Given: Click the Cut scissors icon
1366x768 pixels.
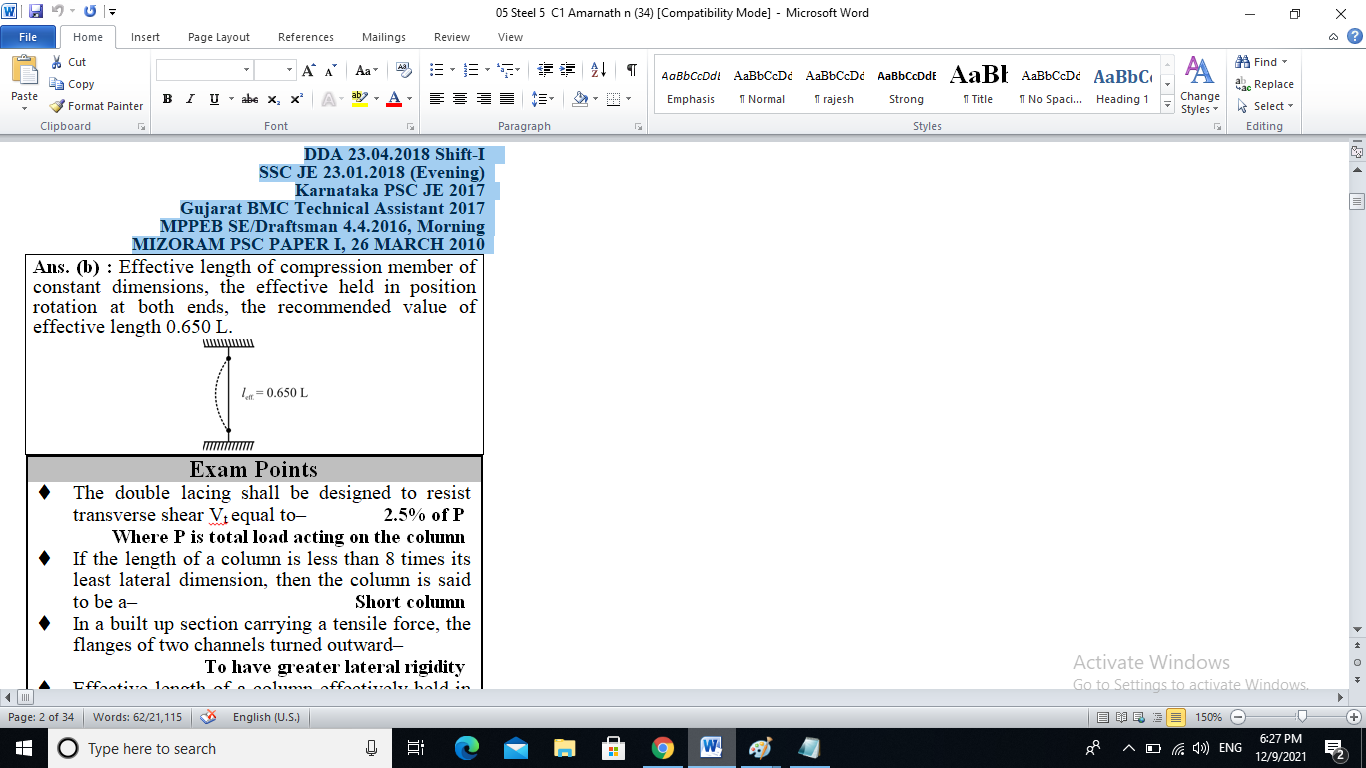Looking at the screenshot, I should pyautogui.click(x=57, y=62).
